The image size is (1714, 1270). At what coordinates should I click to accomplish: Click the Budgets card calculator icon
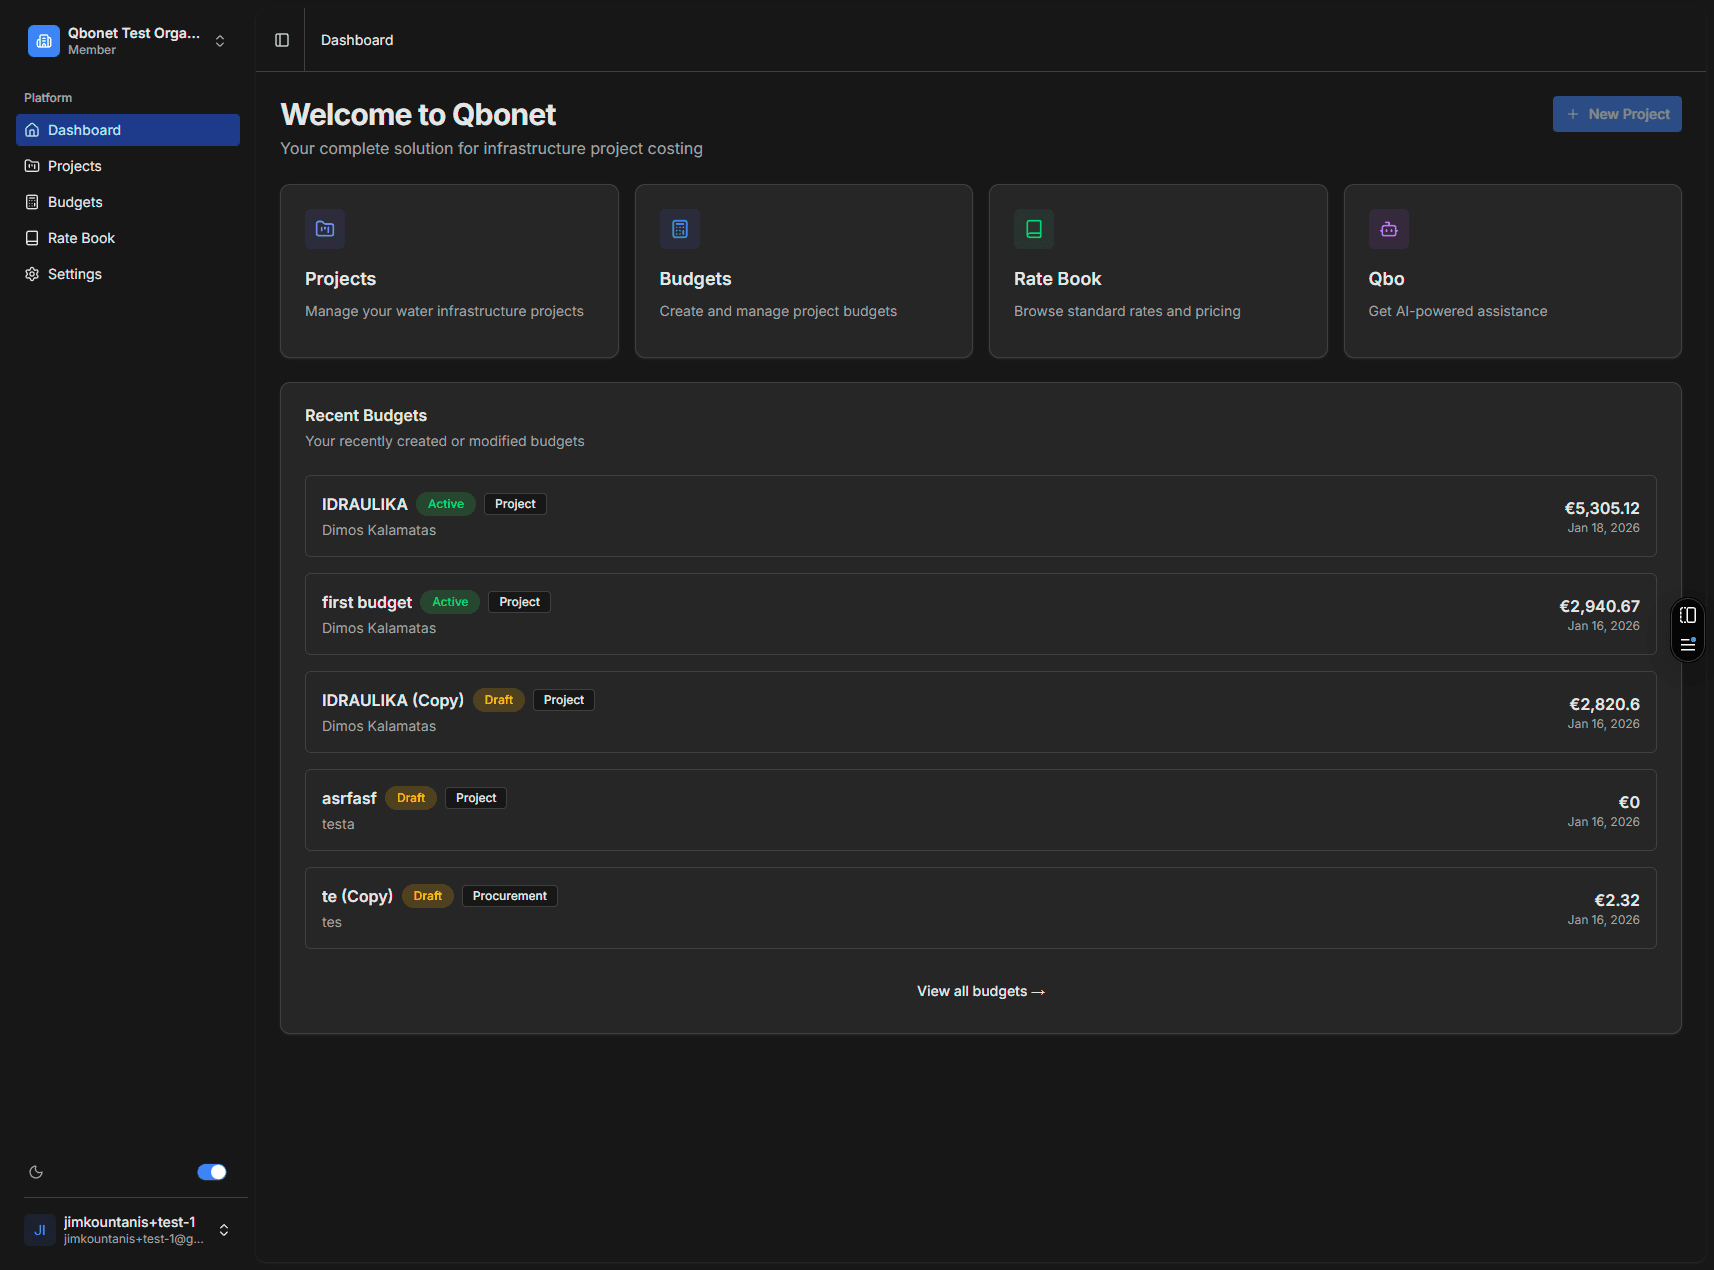(x=680, y=229)
